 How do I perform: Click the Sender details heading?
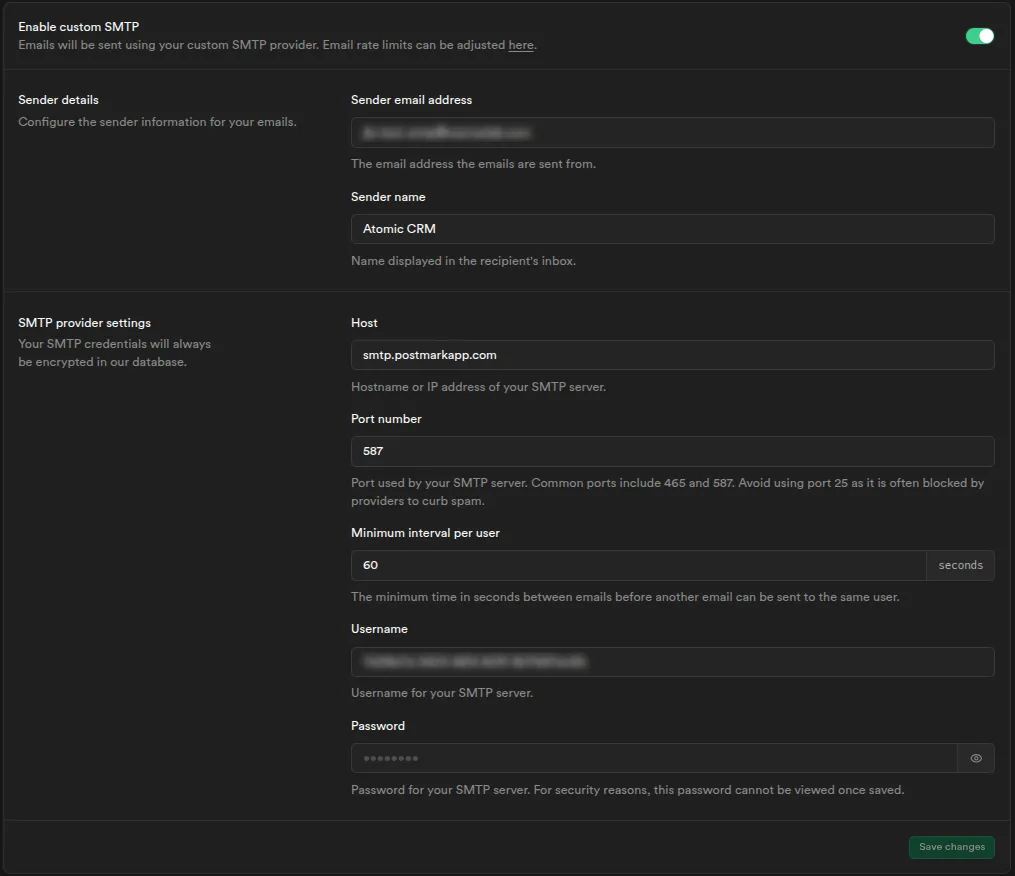pyautogui.click(x=59, y=99)
